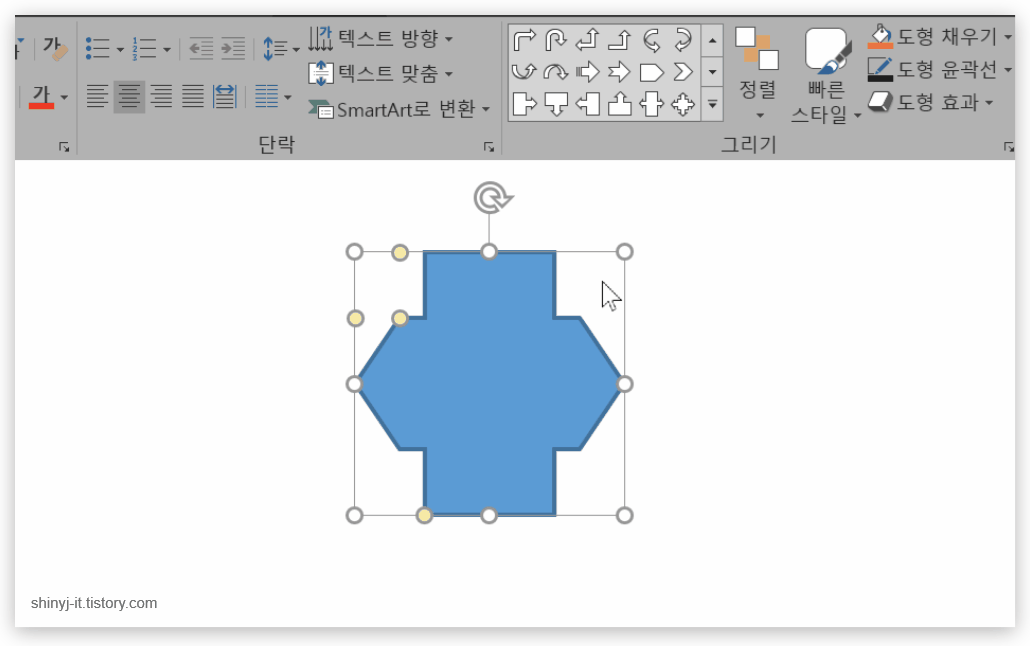Click the top-center resize handle
This screenshot has width=1030, height=646.
coord(489,252)
